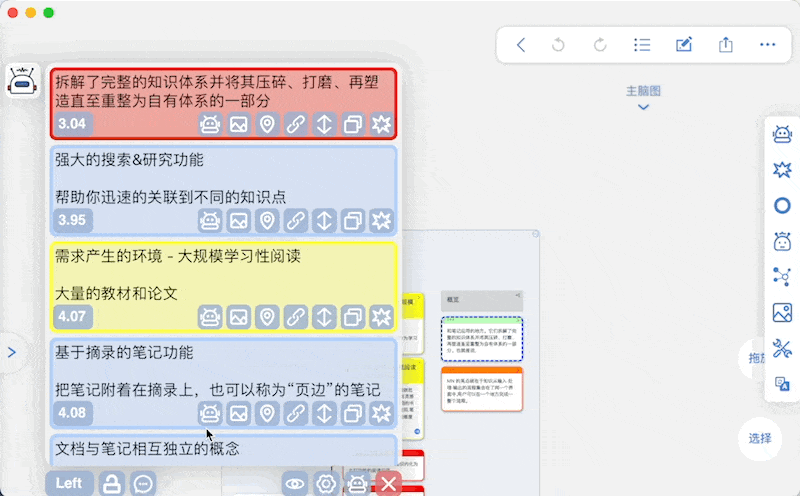The height and width of the screenshot is (496, 800).
Task: Click the redo arrow in top toolbar
Action: (600, 45)
